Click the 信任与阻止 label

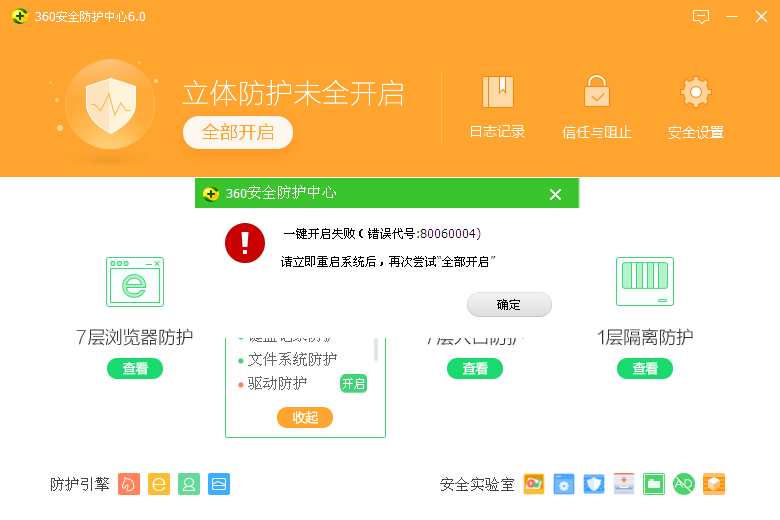coord(596,132)
